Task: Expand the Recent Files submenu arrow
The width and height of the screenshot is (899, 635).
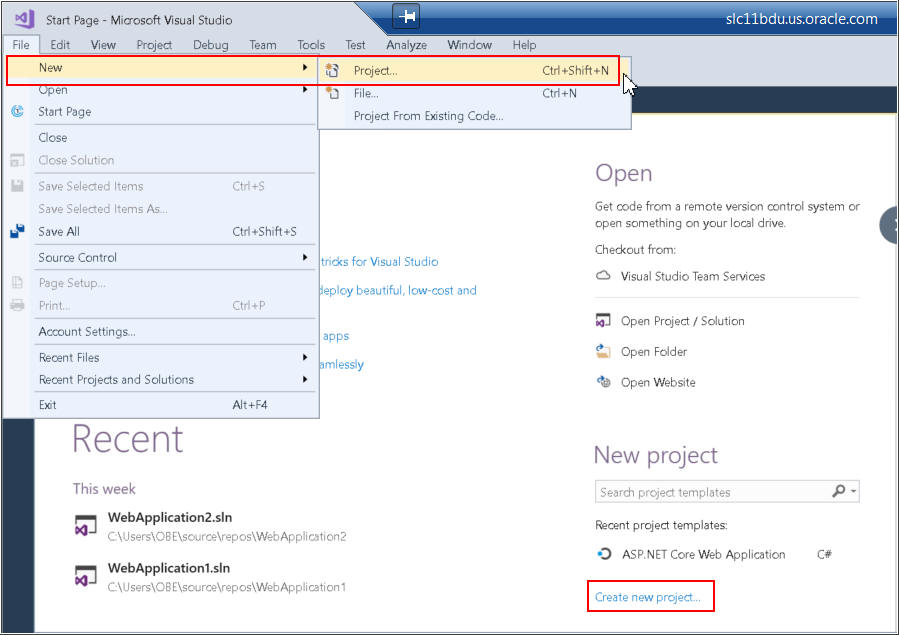Action: (x=305, y=357)
